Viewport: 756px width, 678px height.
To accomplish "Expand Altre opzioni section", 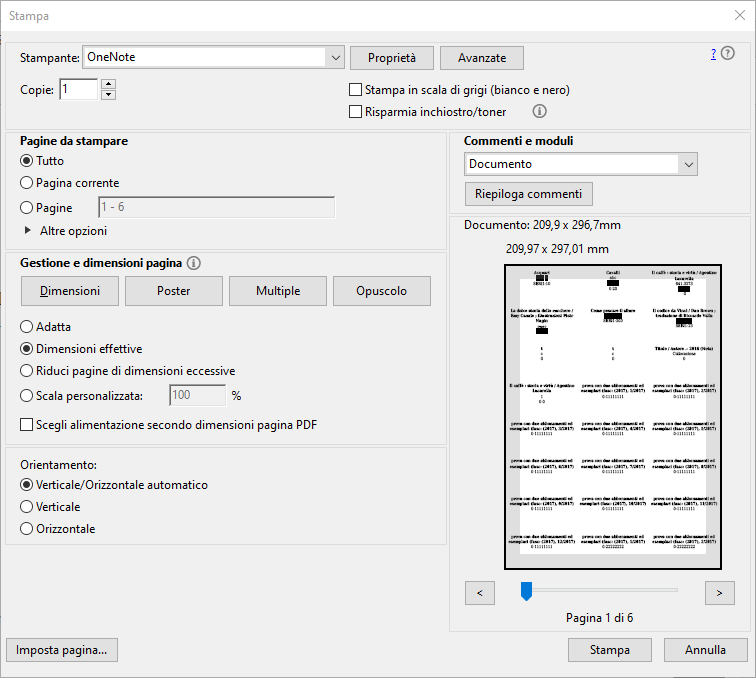I will coord(28,230).
